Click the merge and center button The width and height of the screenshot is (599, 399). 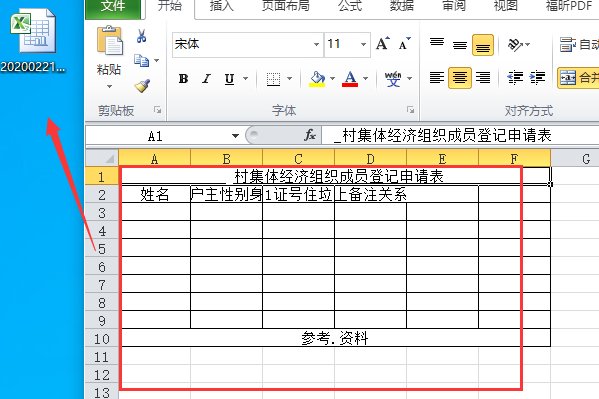[578, 78]
